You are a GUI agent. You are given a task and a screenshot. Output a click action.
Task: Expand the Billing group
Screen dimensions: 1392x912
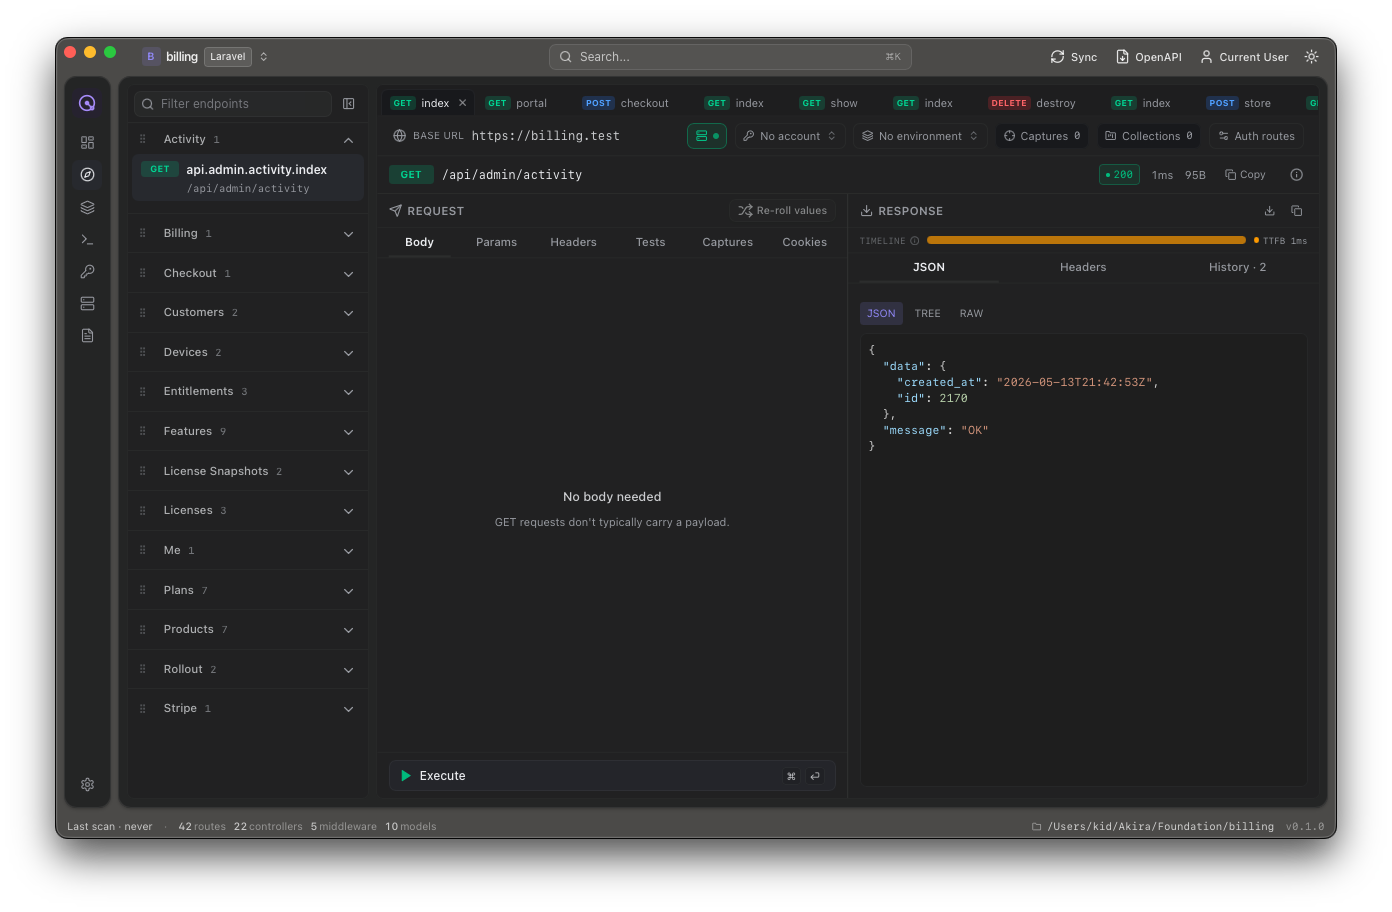tap(348, 234)
